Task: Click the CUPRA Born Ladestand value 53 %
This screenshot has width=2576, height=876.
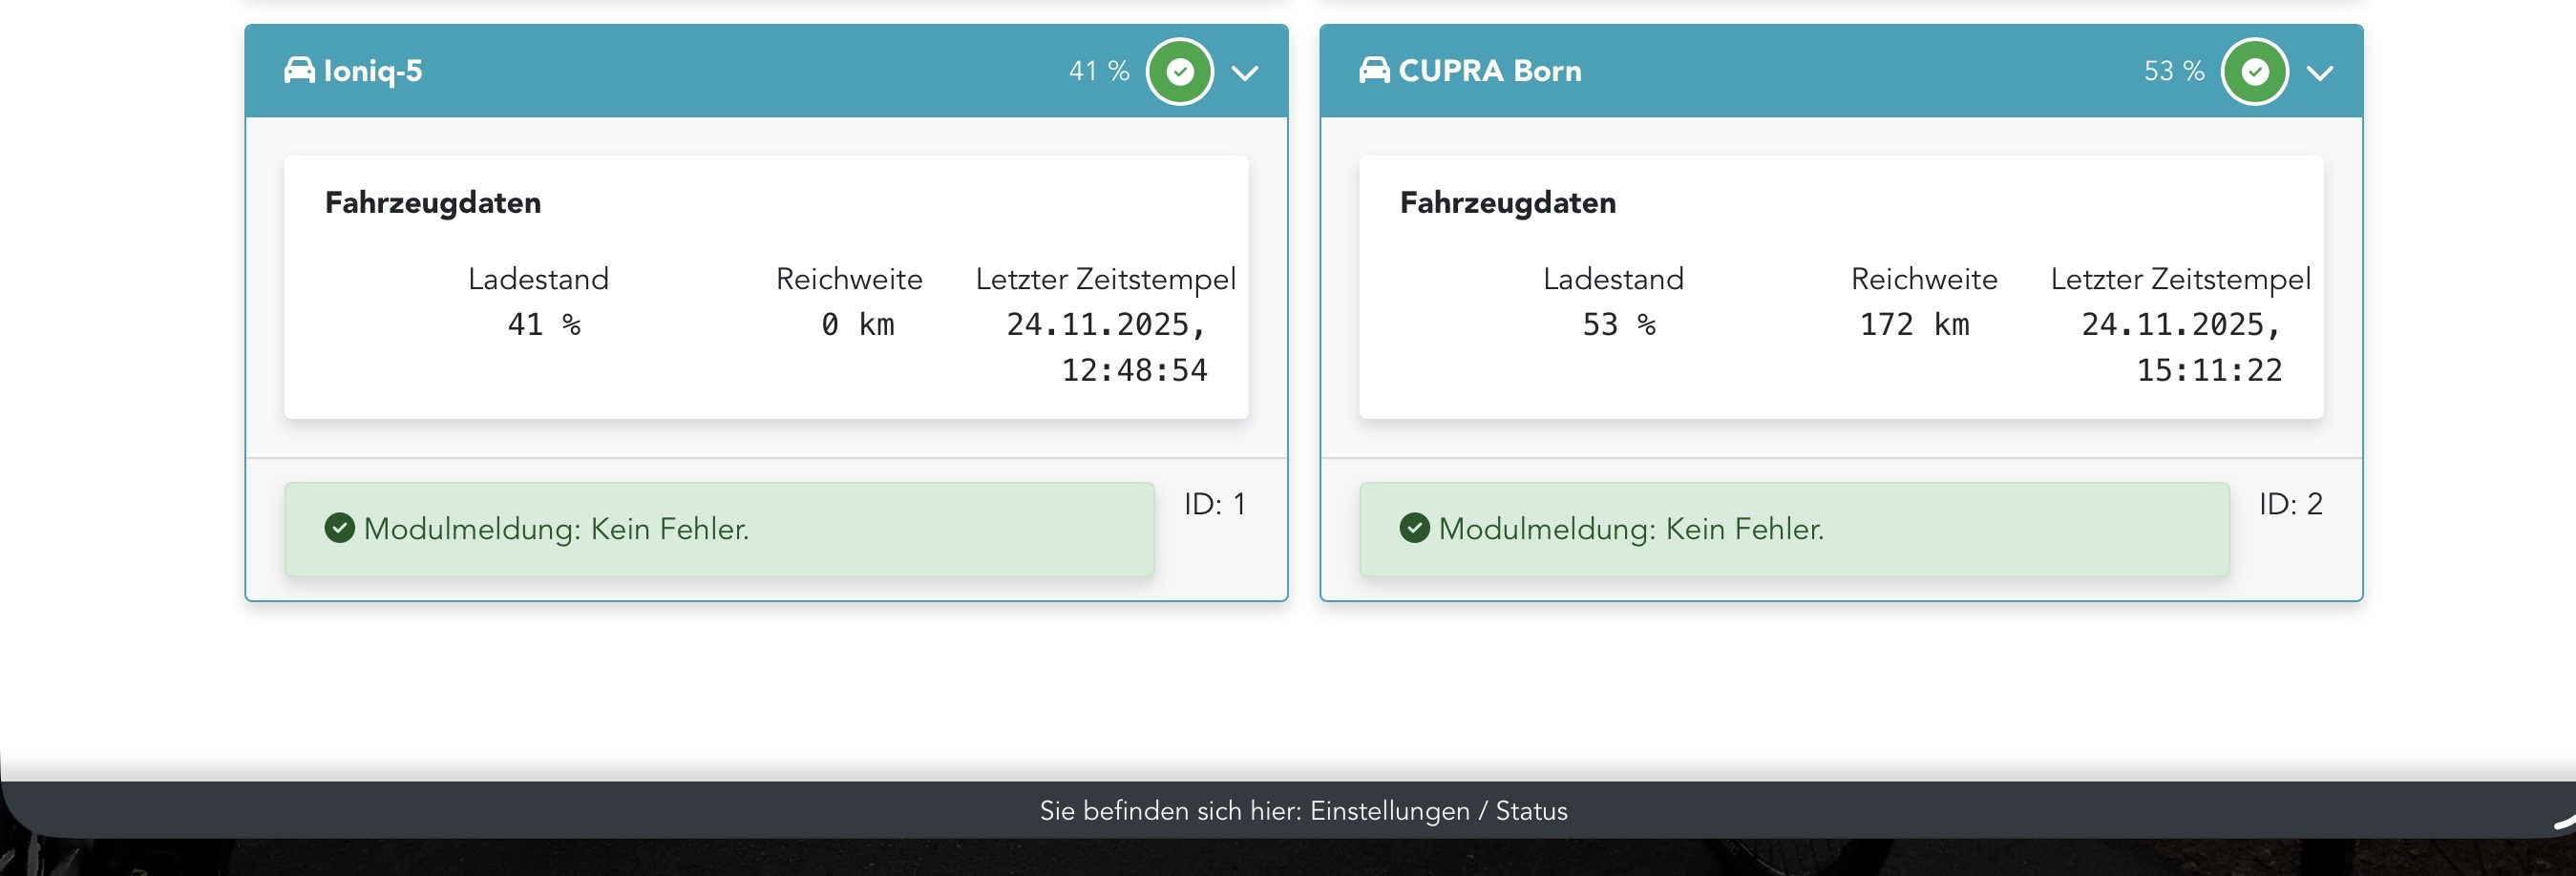Action: coord(1619,325)
